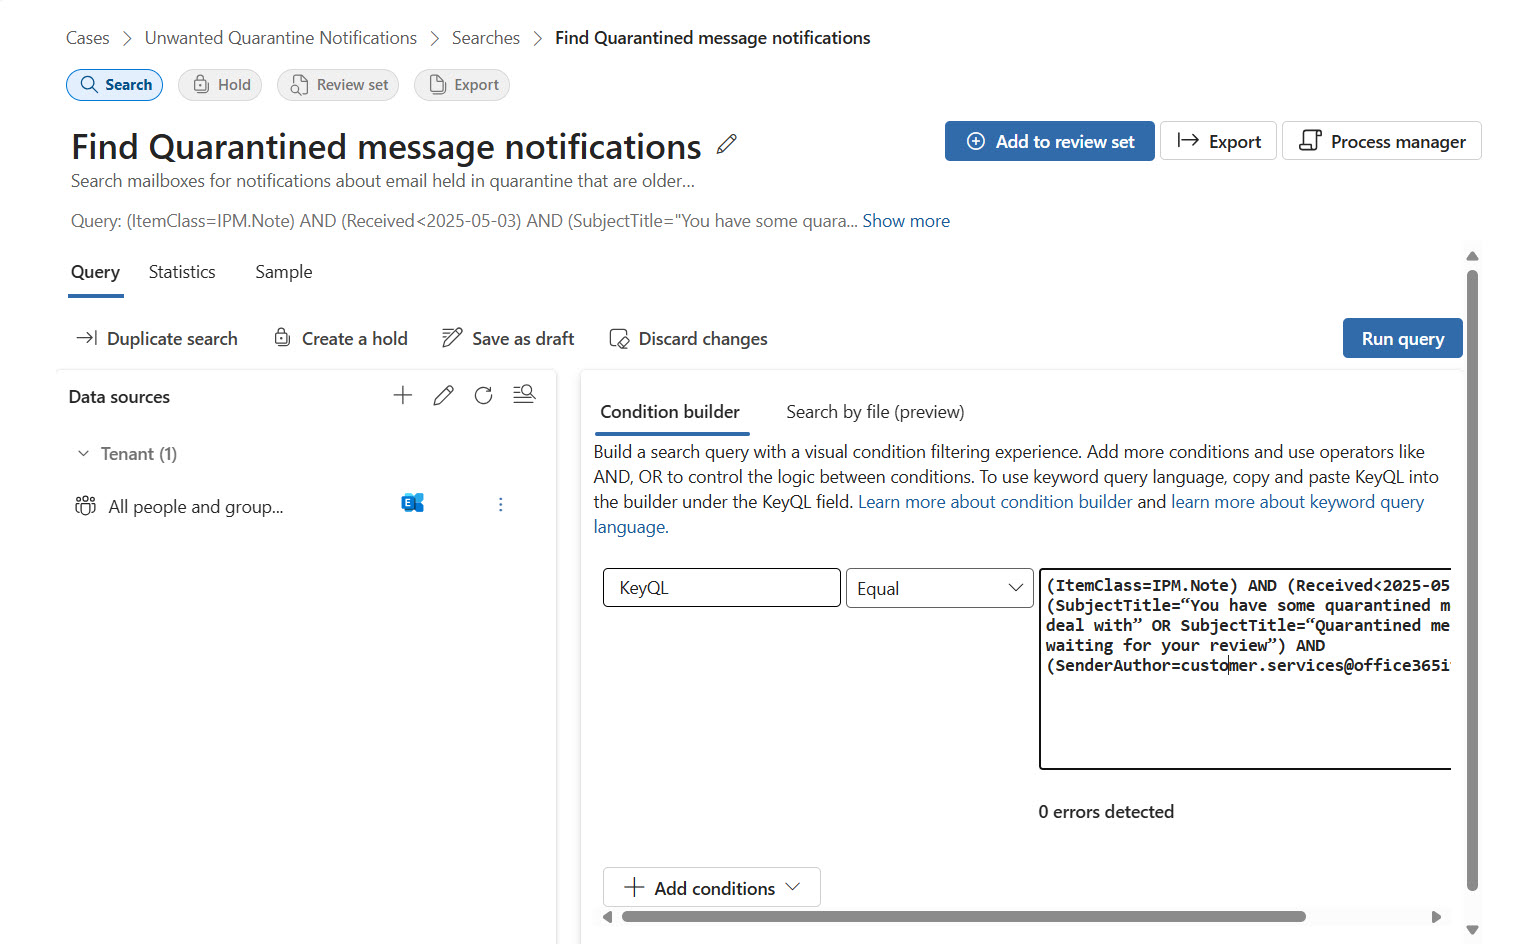This screenshot has width=1520, height=944.
Task: Open the Equal operator dropdown
Action: pos(939,589)
